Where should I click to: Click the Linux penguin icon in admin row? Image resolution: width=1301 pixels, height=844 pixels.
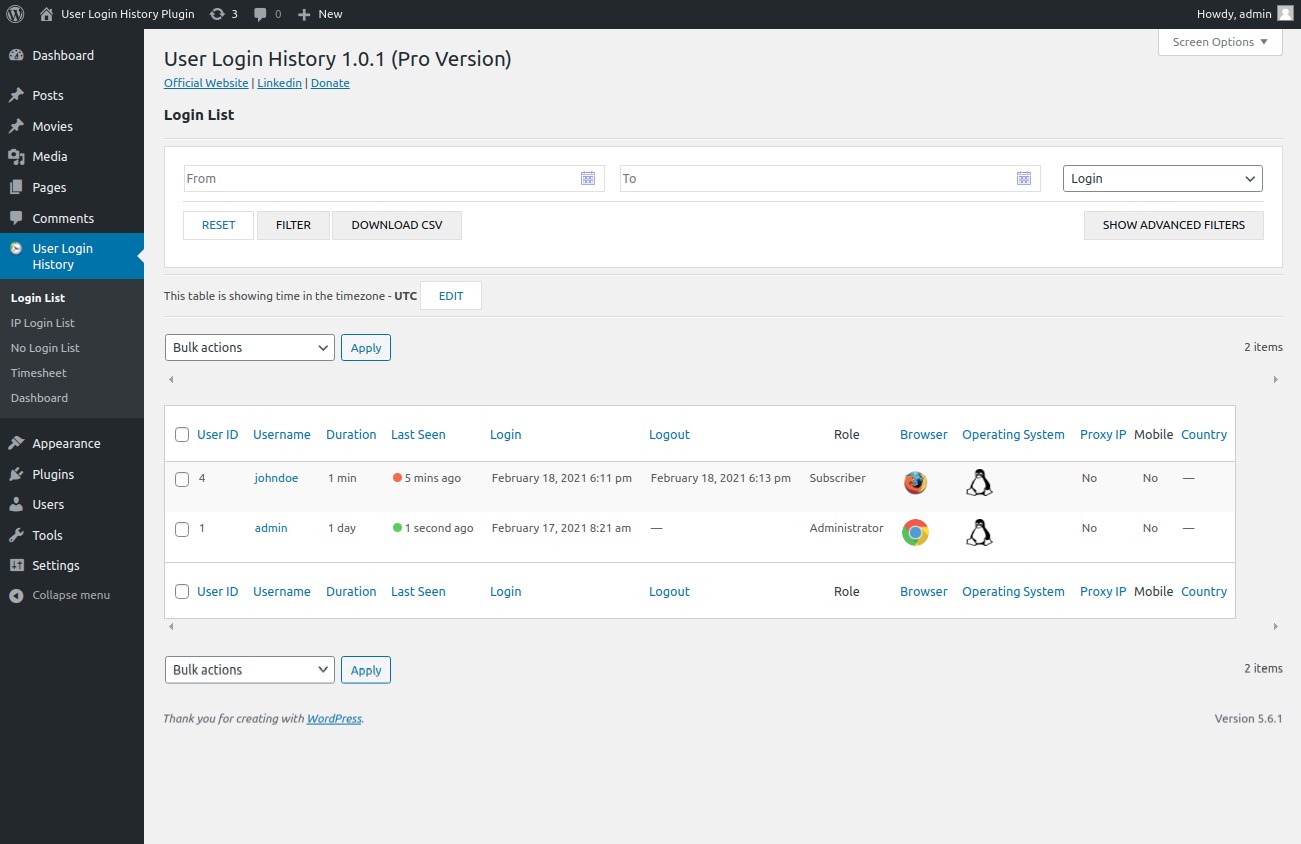click(x=979, y=533)
